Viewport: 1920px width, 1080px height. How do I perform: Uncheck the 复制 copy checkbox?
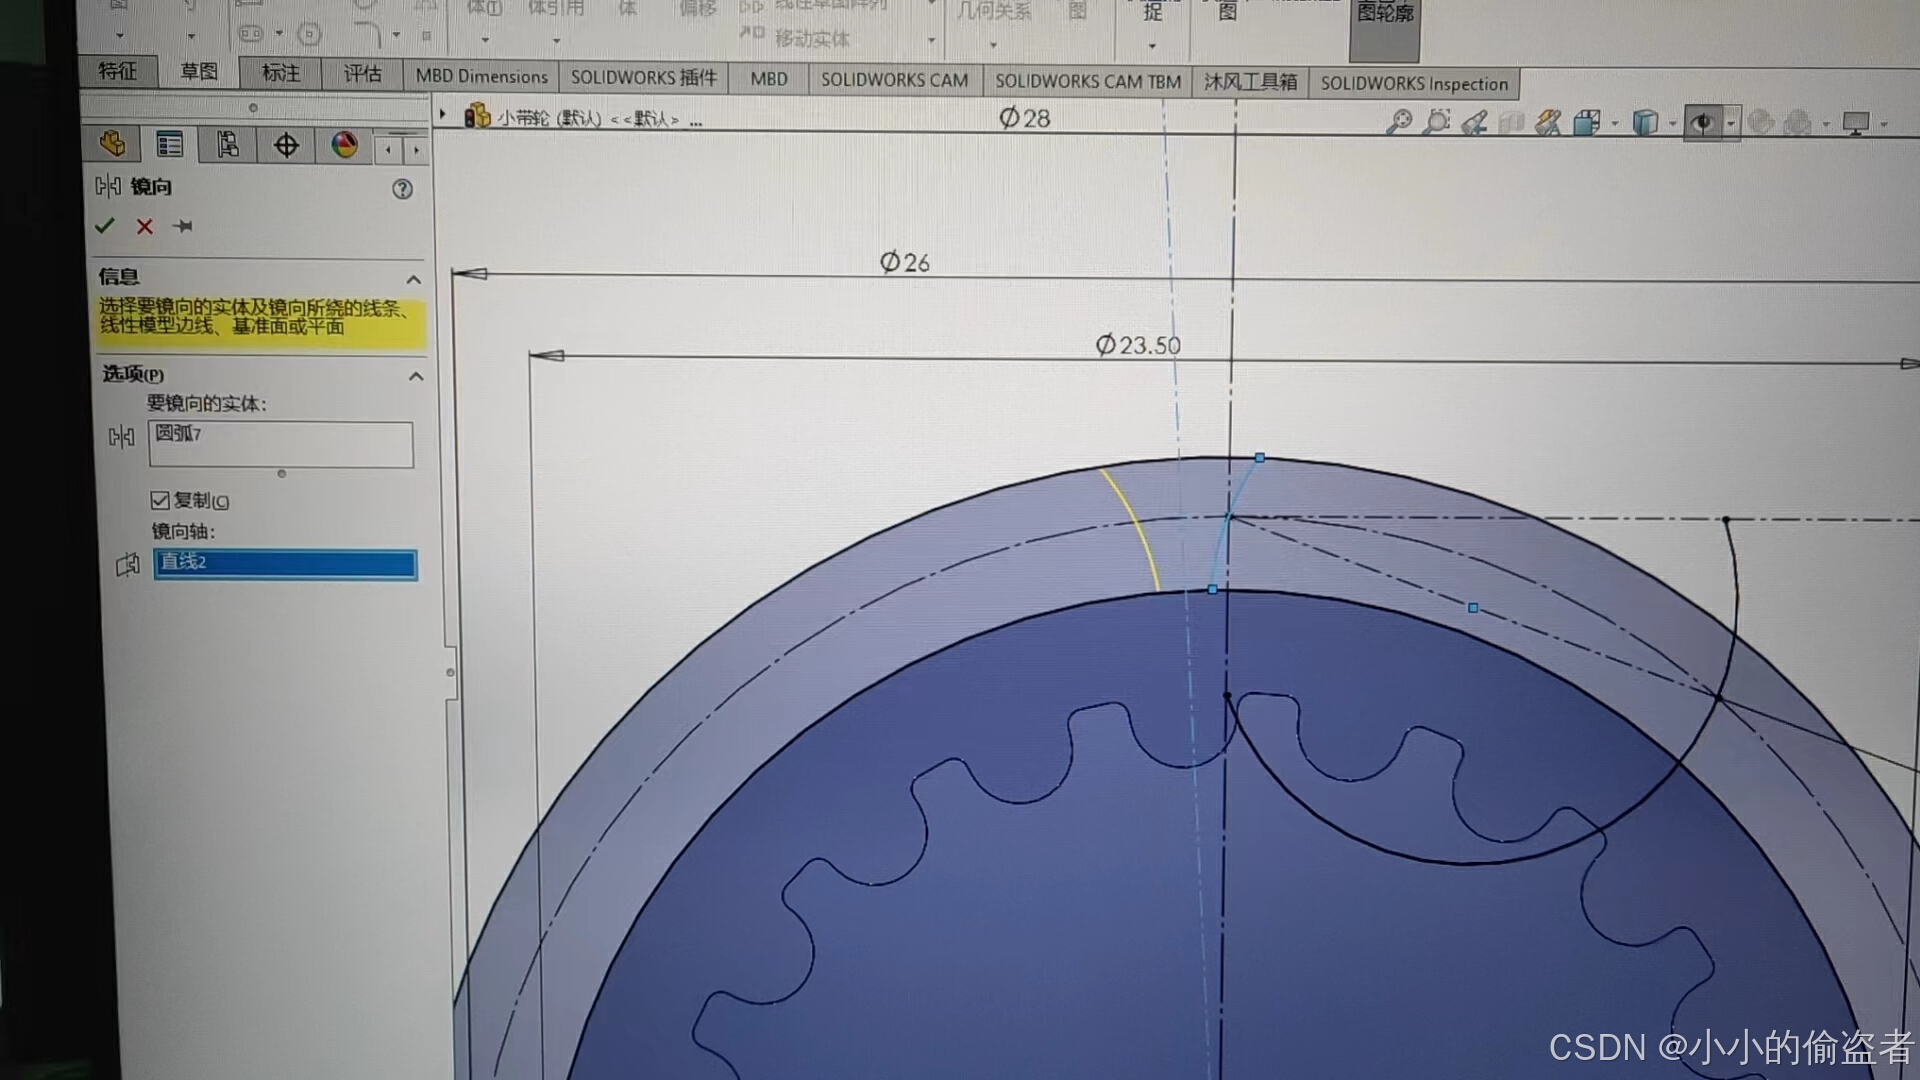coord(160,500)
